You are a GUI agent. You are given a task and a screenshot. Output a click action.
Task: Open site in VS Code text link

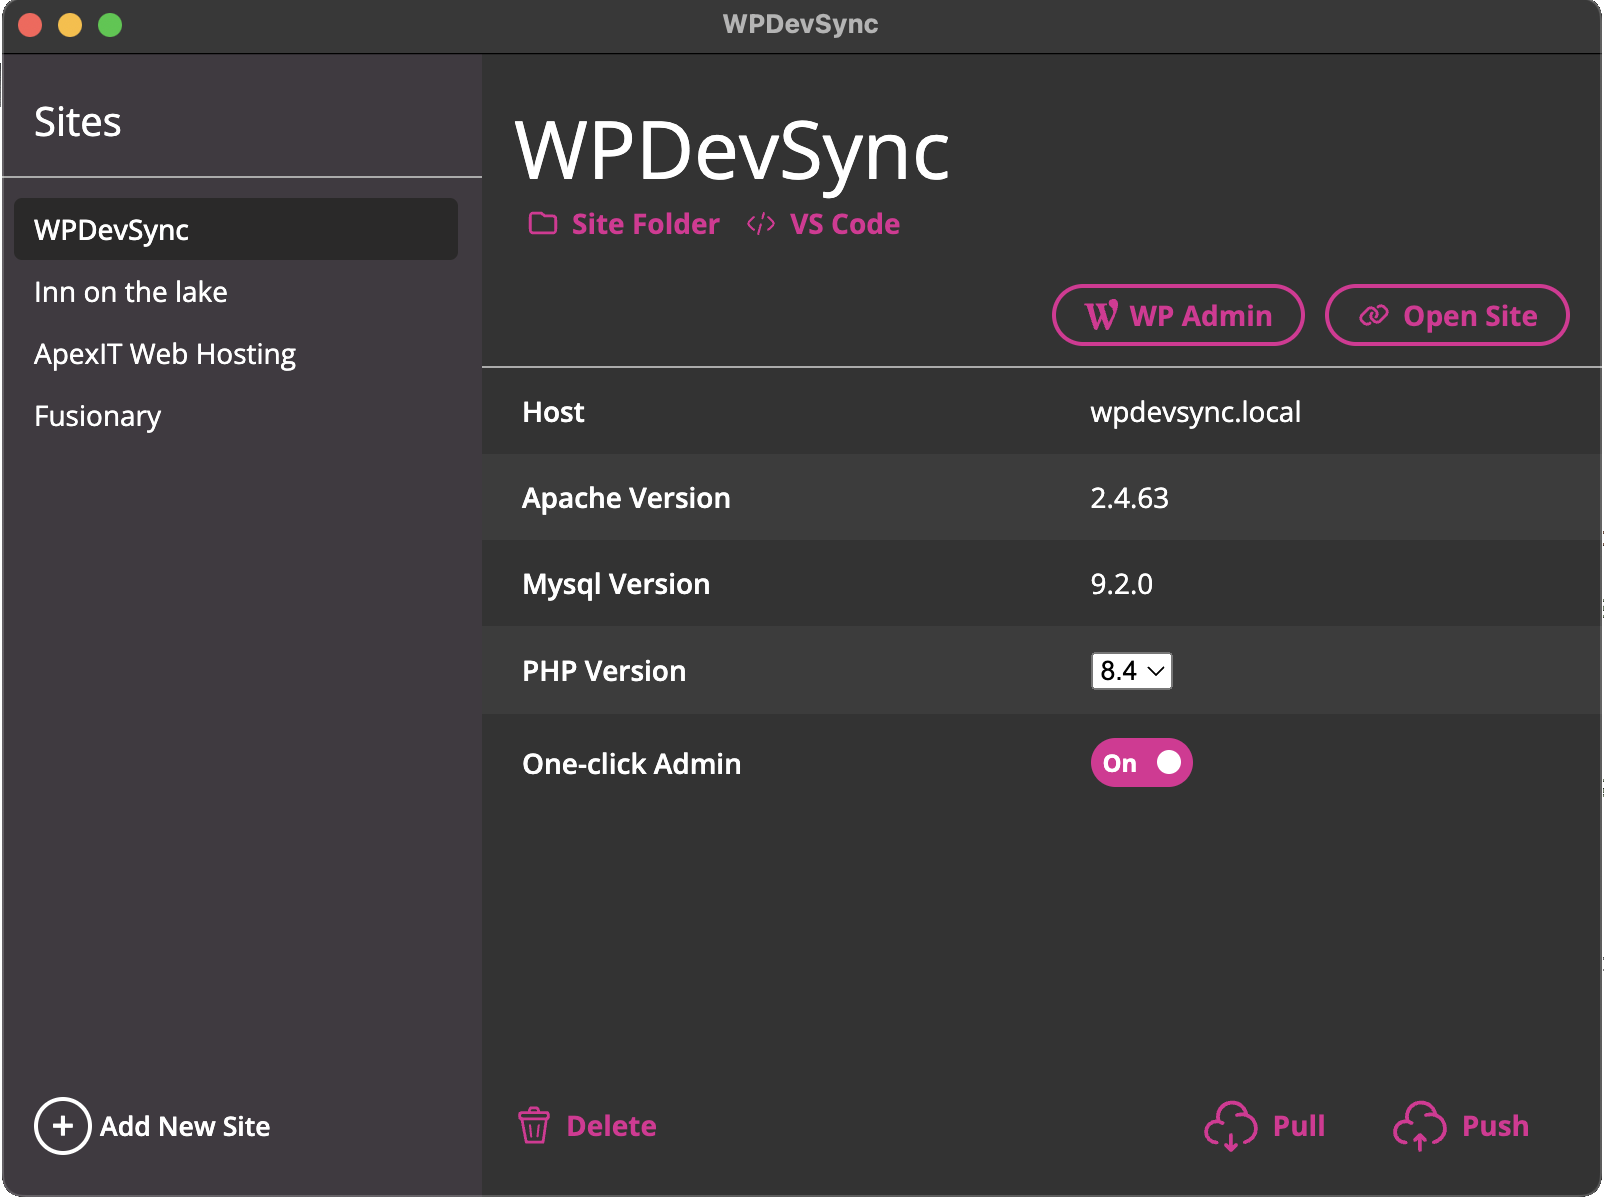point(845,224)
